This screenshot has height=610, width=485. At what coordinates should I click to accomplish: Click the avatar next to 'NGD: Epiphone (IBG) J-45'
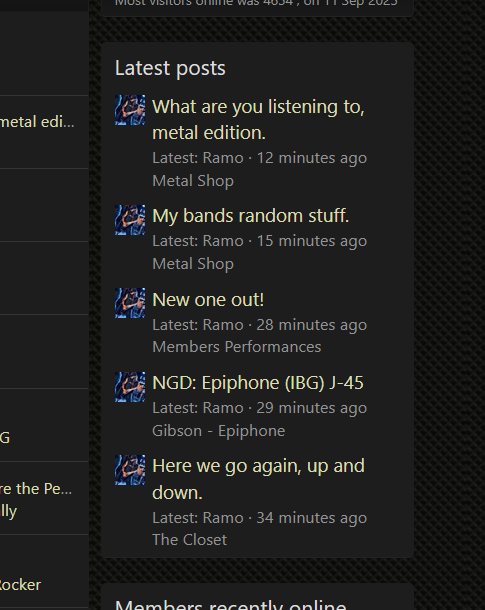pyautogui.click(x=130, y=387)
